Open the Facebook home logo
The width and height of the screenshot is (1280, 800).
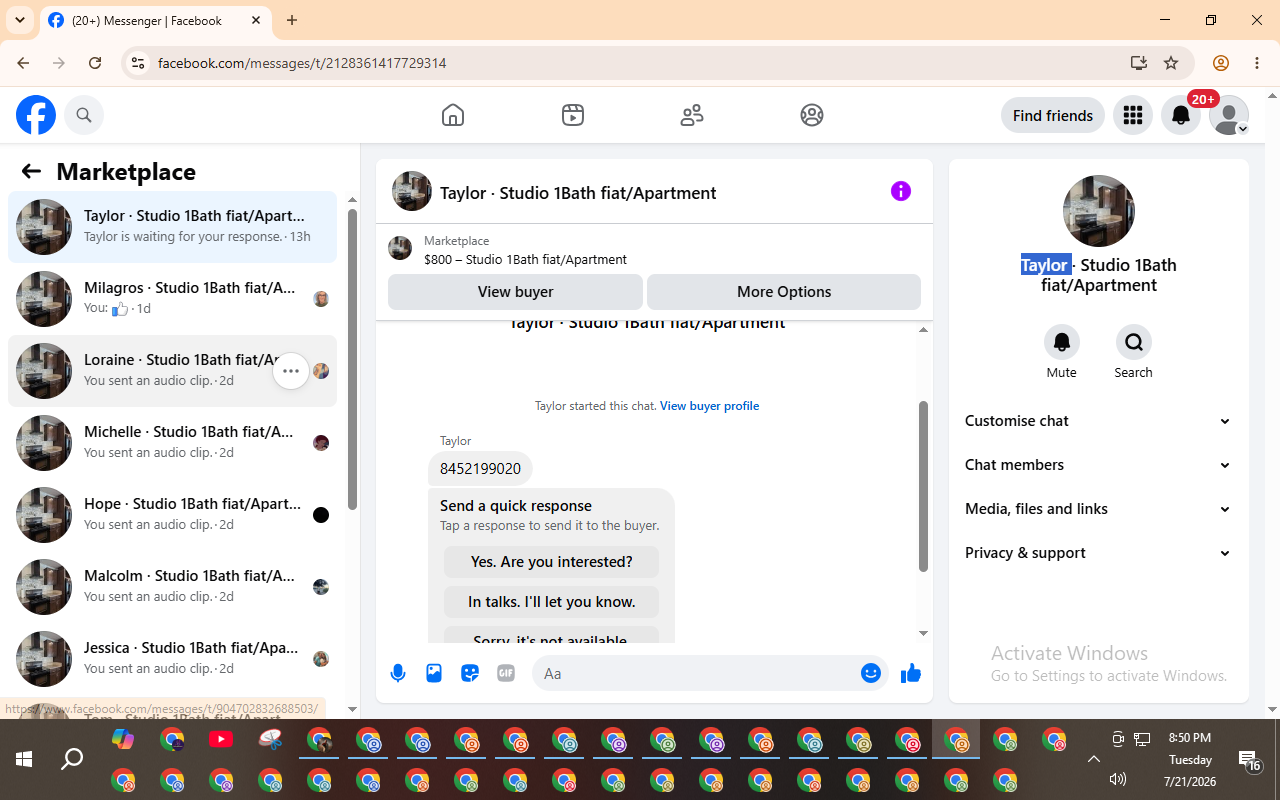coord(36,116)
